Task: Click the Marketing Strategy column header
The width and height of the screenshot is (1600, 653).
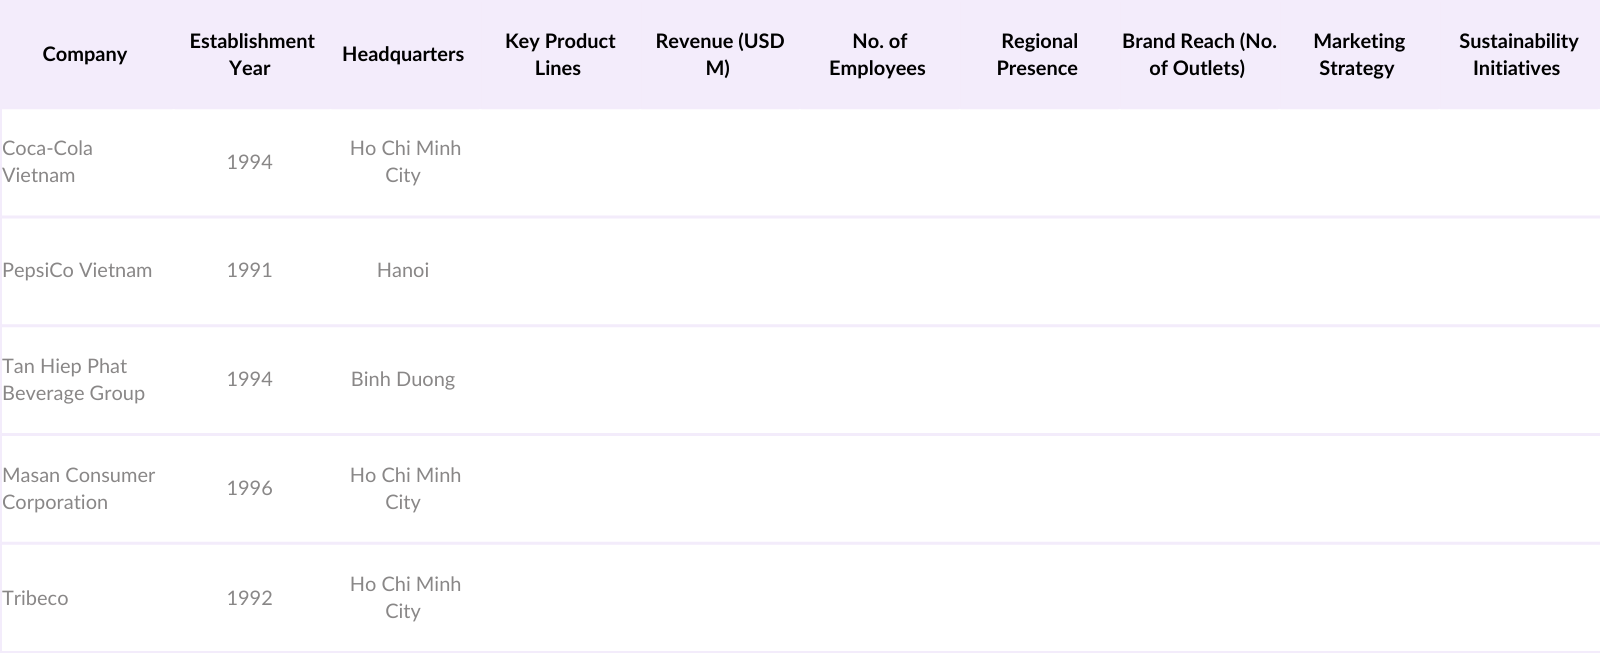Action: (x=1358, y=54)
